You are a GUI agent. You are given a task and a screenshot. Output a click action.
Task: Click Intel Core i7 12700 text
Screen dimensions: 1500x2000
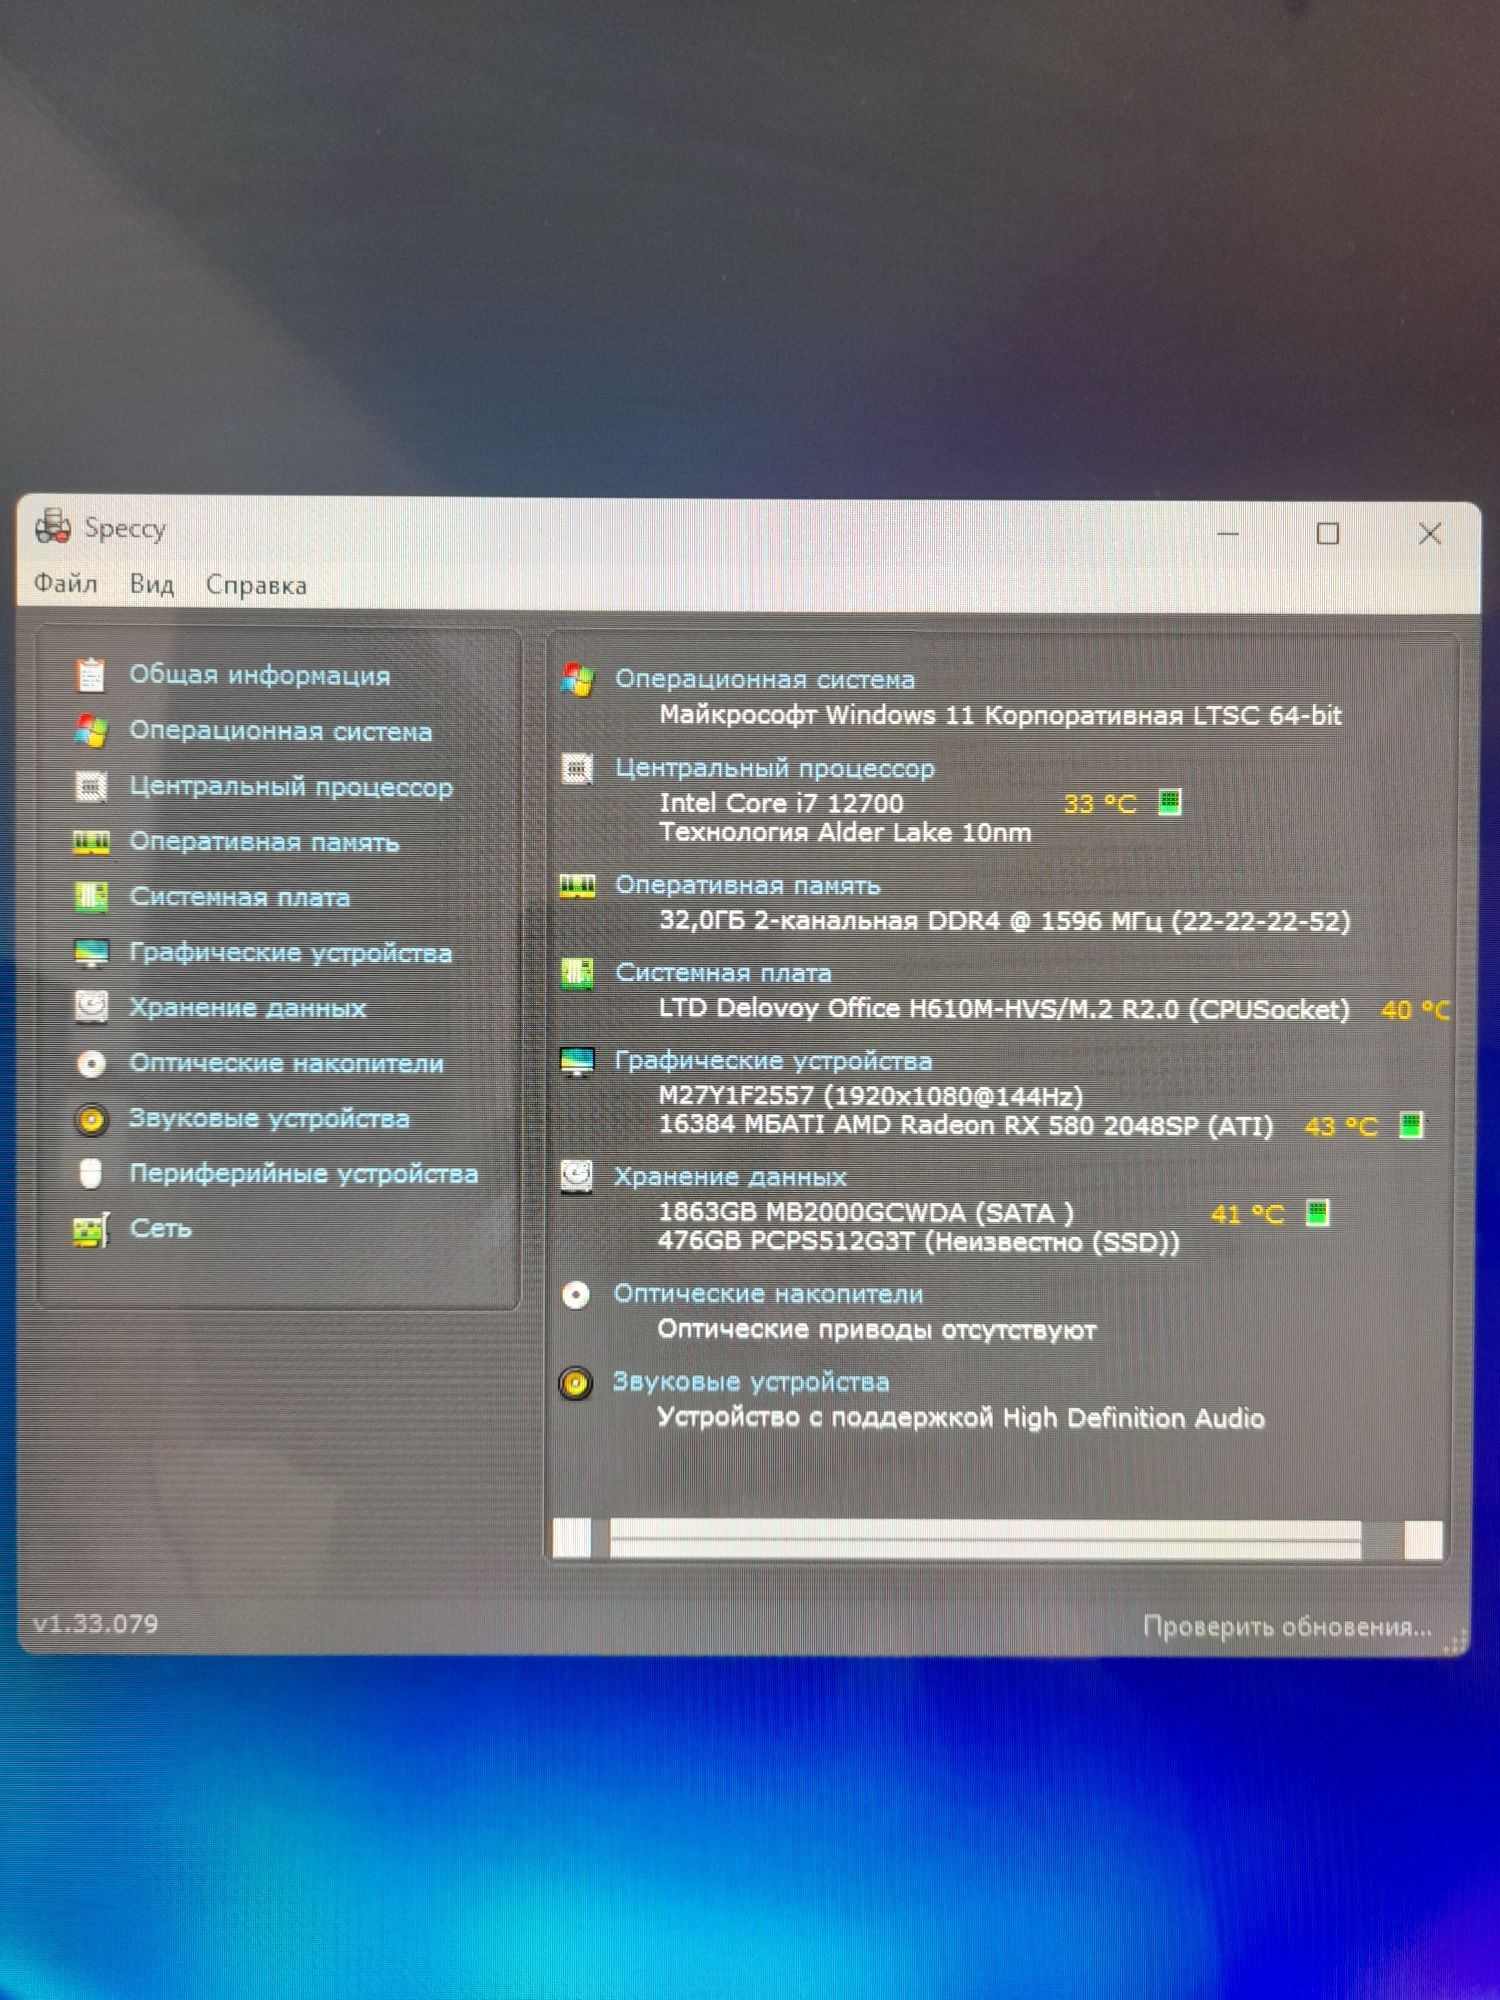[x=781, y=803]
